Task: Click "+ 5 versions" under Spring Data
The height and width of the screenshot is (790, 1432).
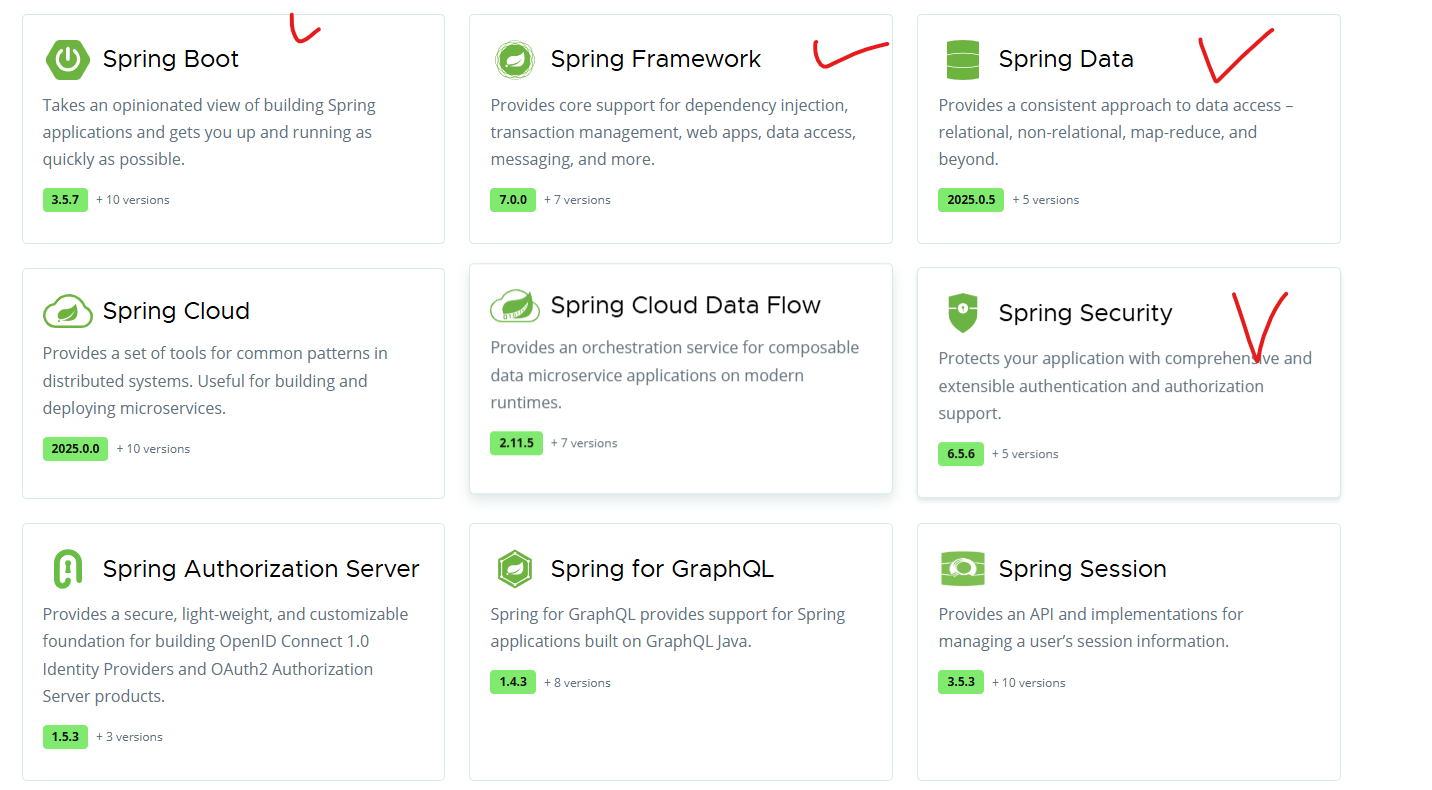Action: click(x=1046, y=200)
